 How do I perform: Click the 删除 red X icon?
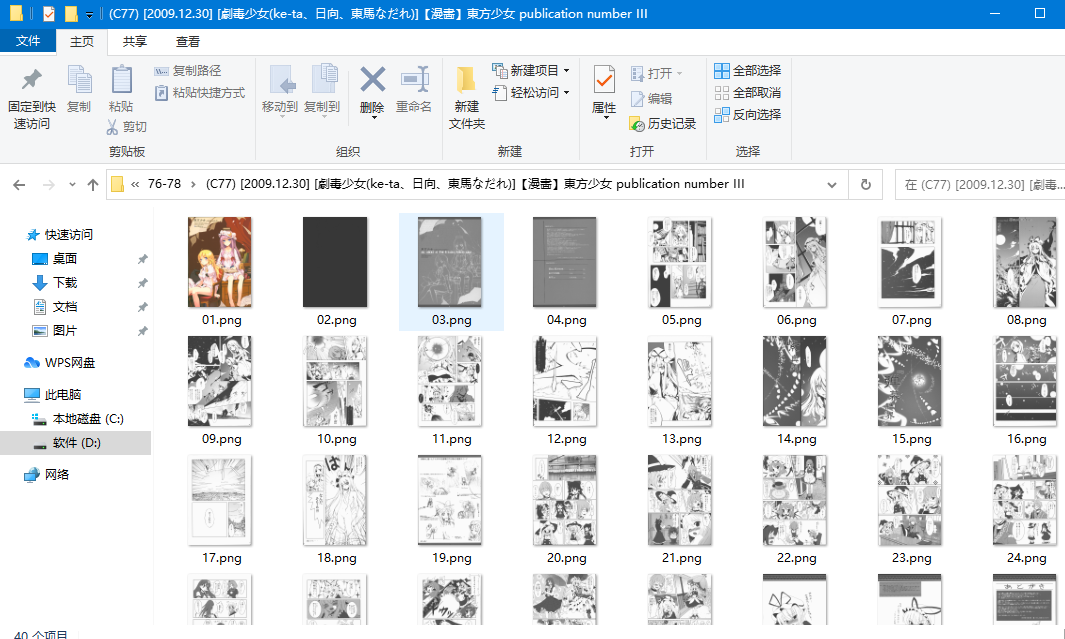pos(372,80)
